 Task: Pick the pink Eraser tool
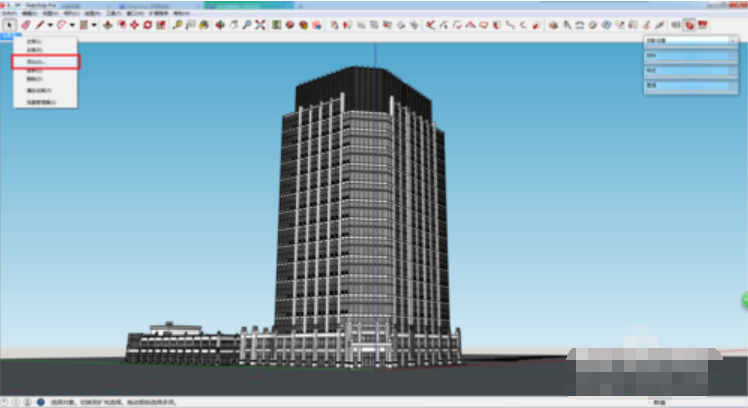26,25
